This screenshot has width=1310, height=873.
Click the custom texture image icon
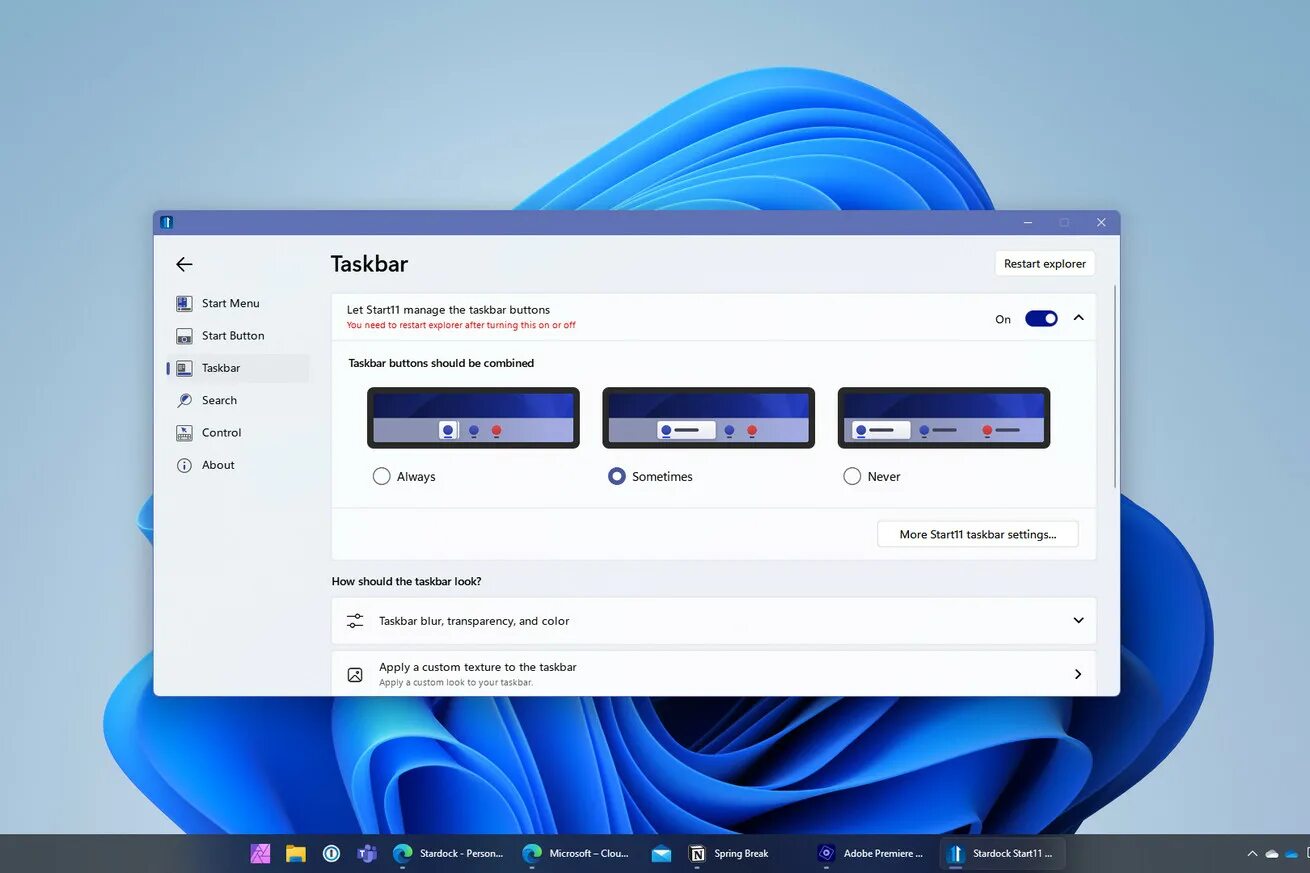pos(355,674)
